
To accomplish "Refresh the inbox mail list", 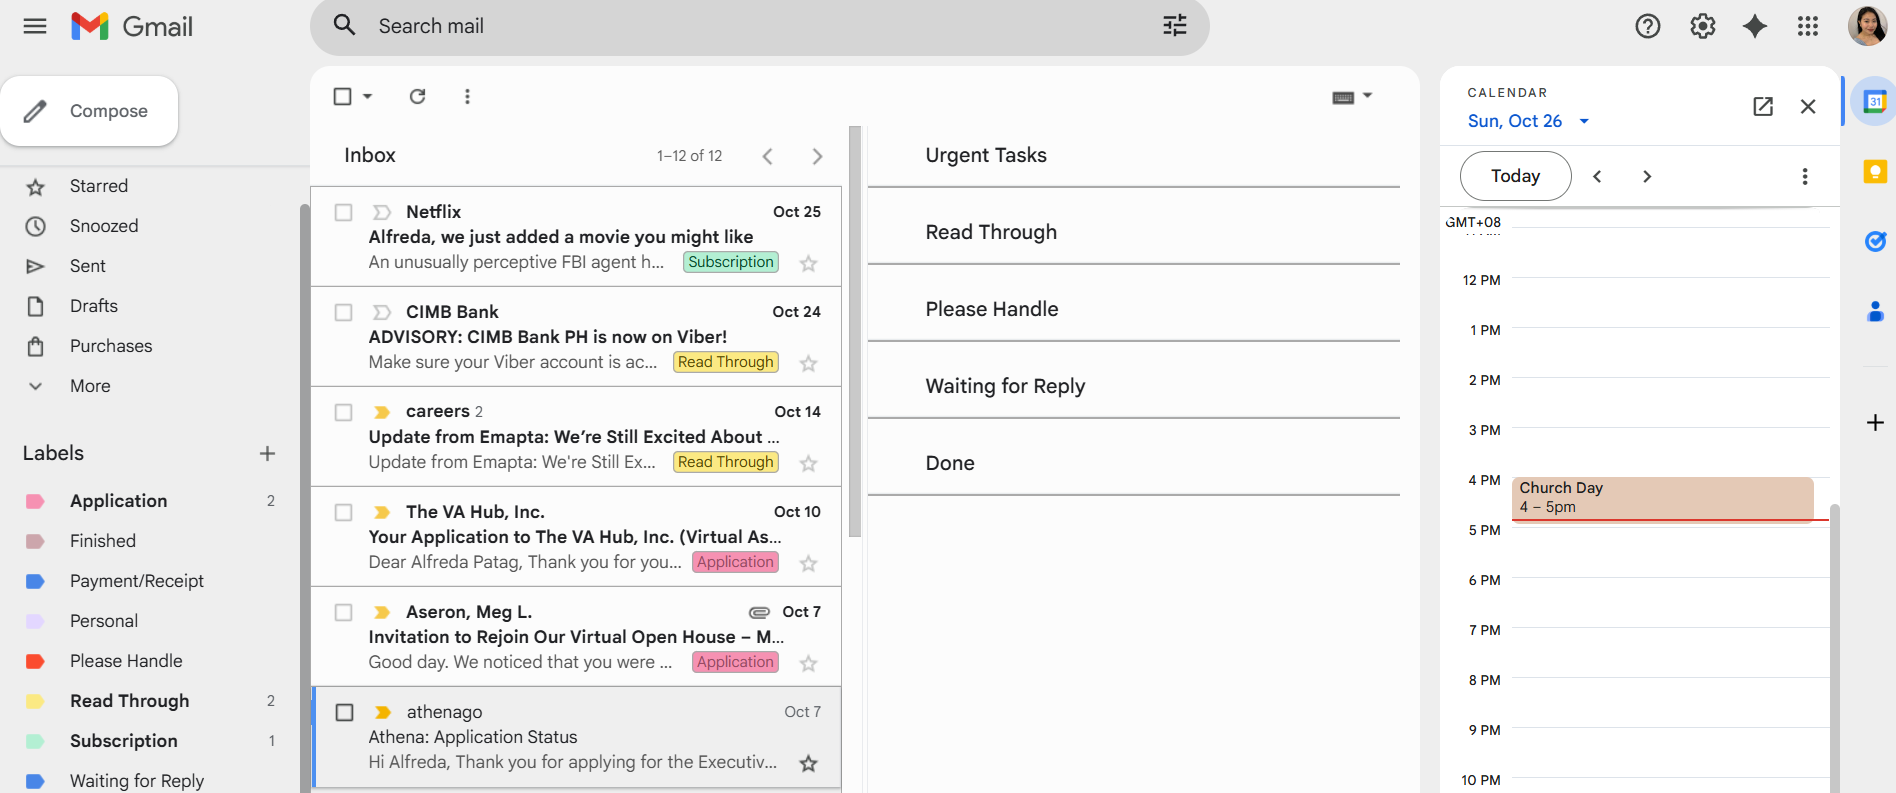I will tap(417, 96).
